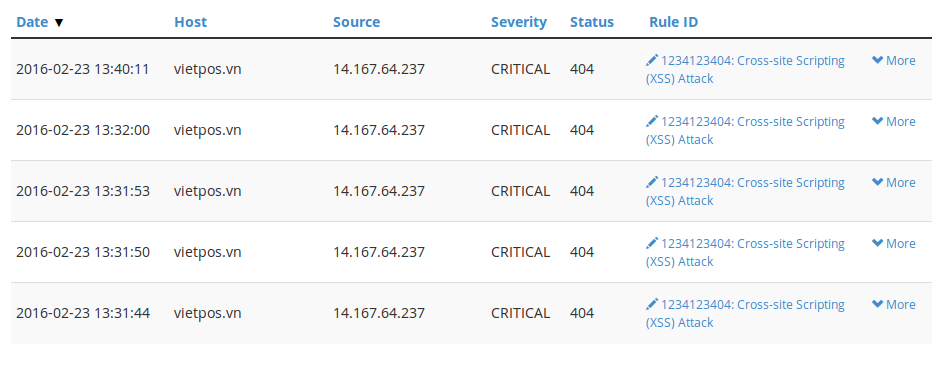Toggle the Date sort arrow
This screenshot has width=932, height=369.
pos(58,23)
